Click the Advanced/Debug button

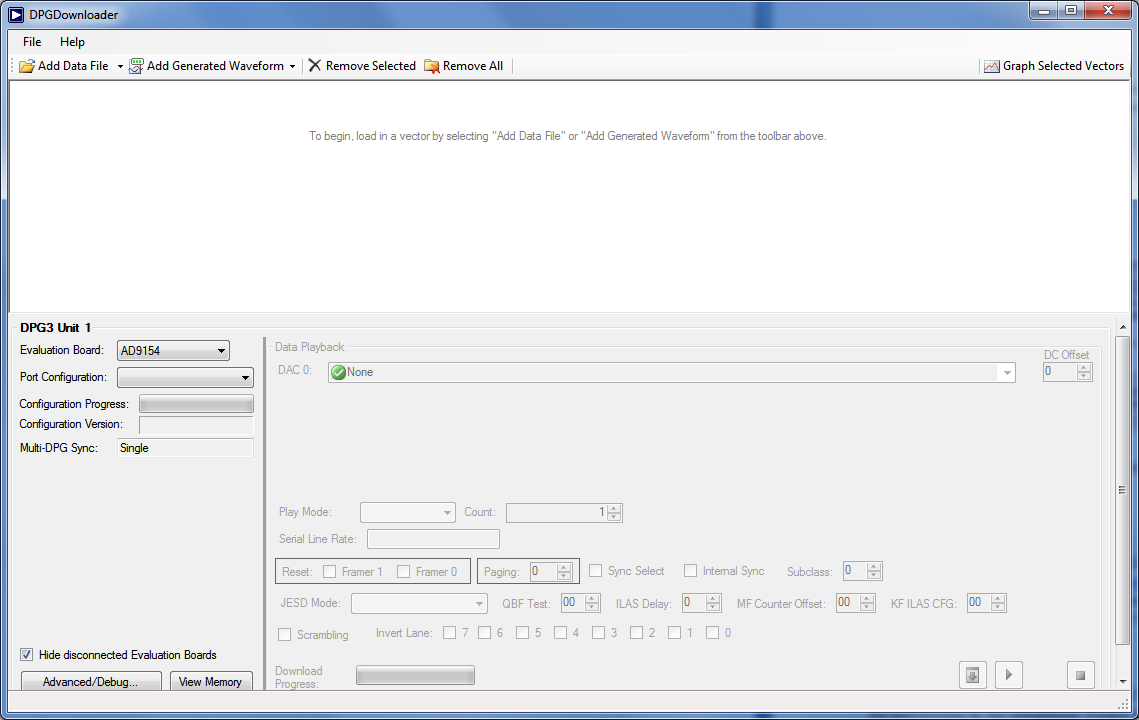[89, 682]
